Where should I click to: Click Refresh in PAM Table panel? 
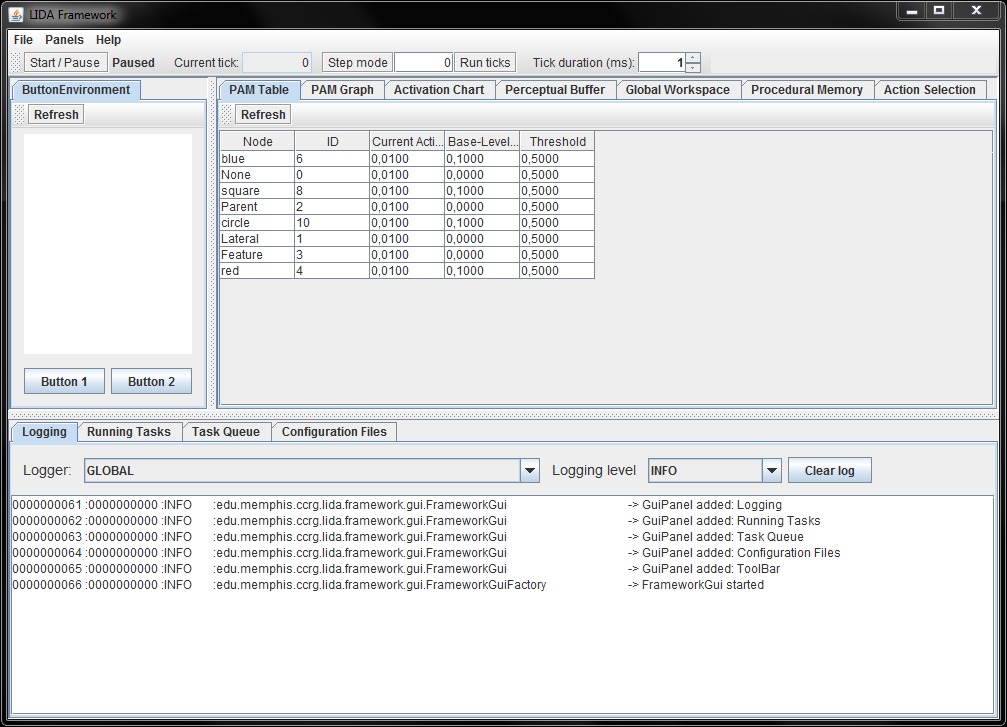(263, 115)
